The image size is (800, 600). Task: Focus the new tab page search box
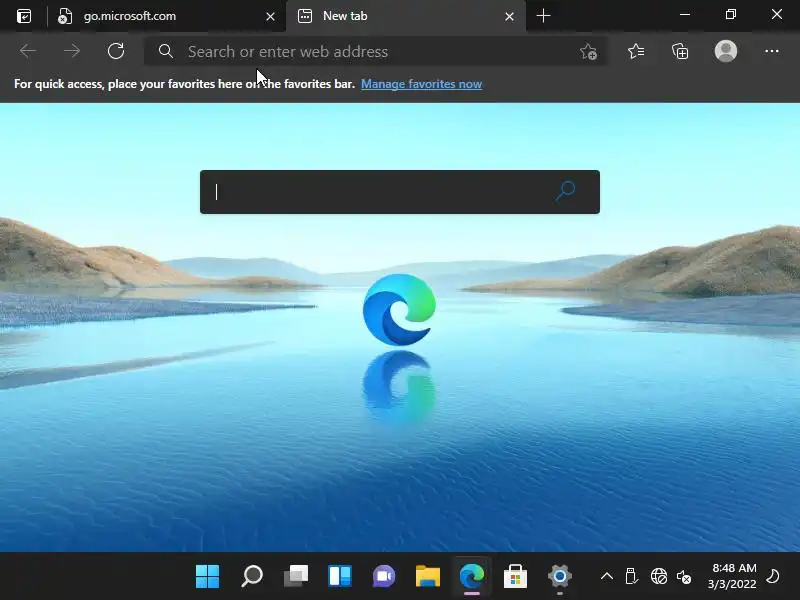tap(400, 192)
